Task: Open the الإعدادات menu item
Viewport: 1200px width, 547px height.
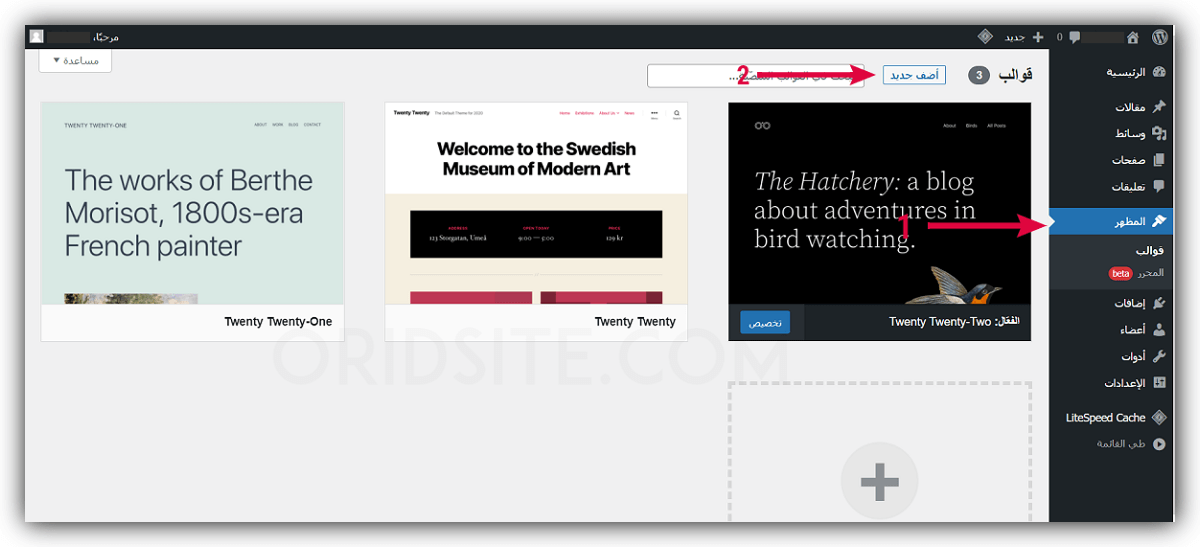Action: click(x=1112, y=383)
